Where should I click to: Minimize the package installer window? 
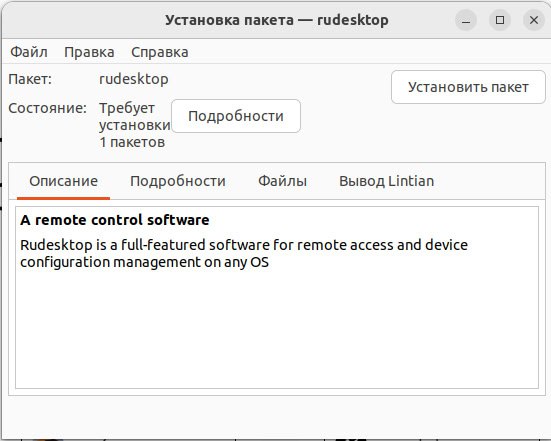tap(466, 20)
